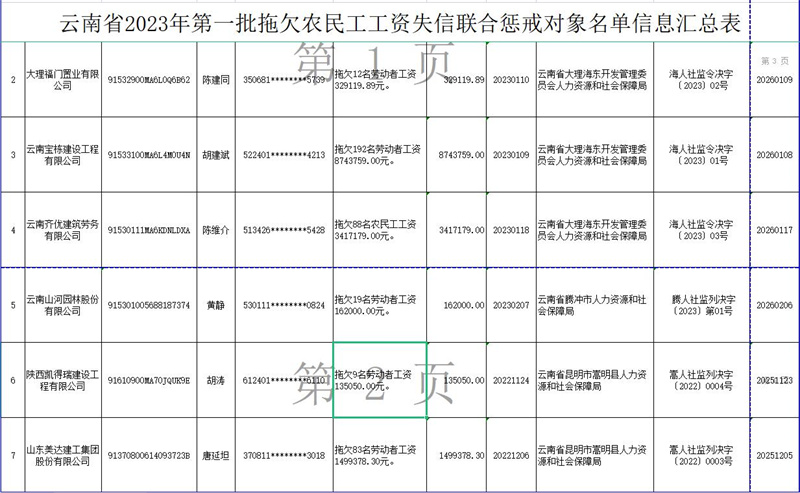Click the title cell of the summary table
Screen dimensions: 800x493
tap(400, 22)
